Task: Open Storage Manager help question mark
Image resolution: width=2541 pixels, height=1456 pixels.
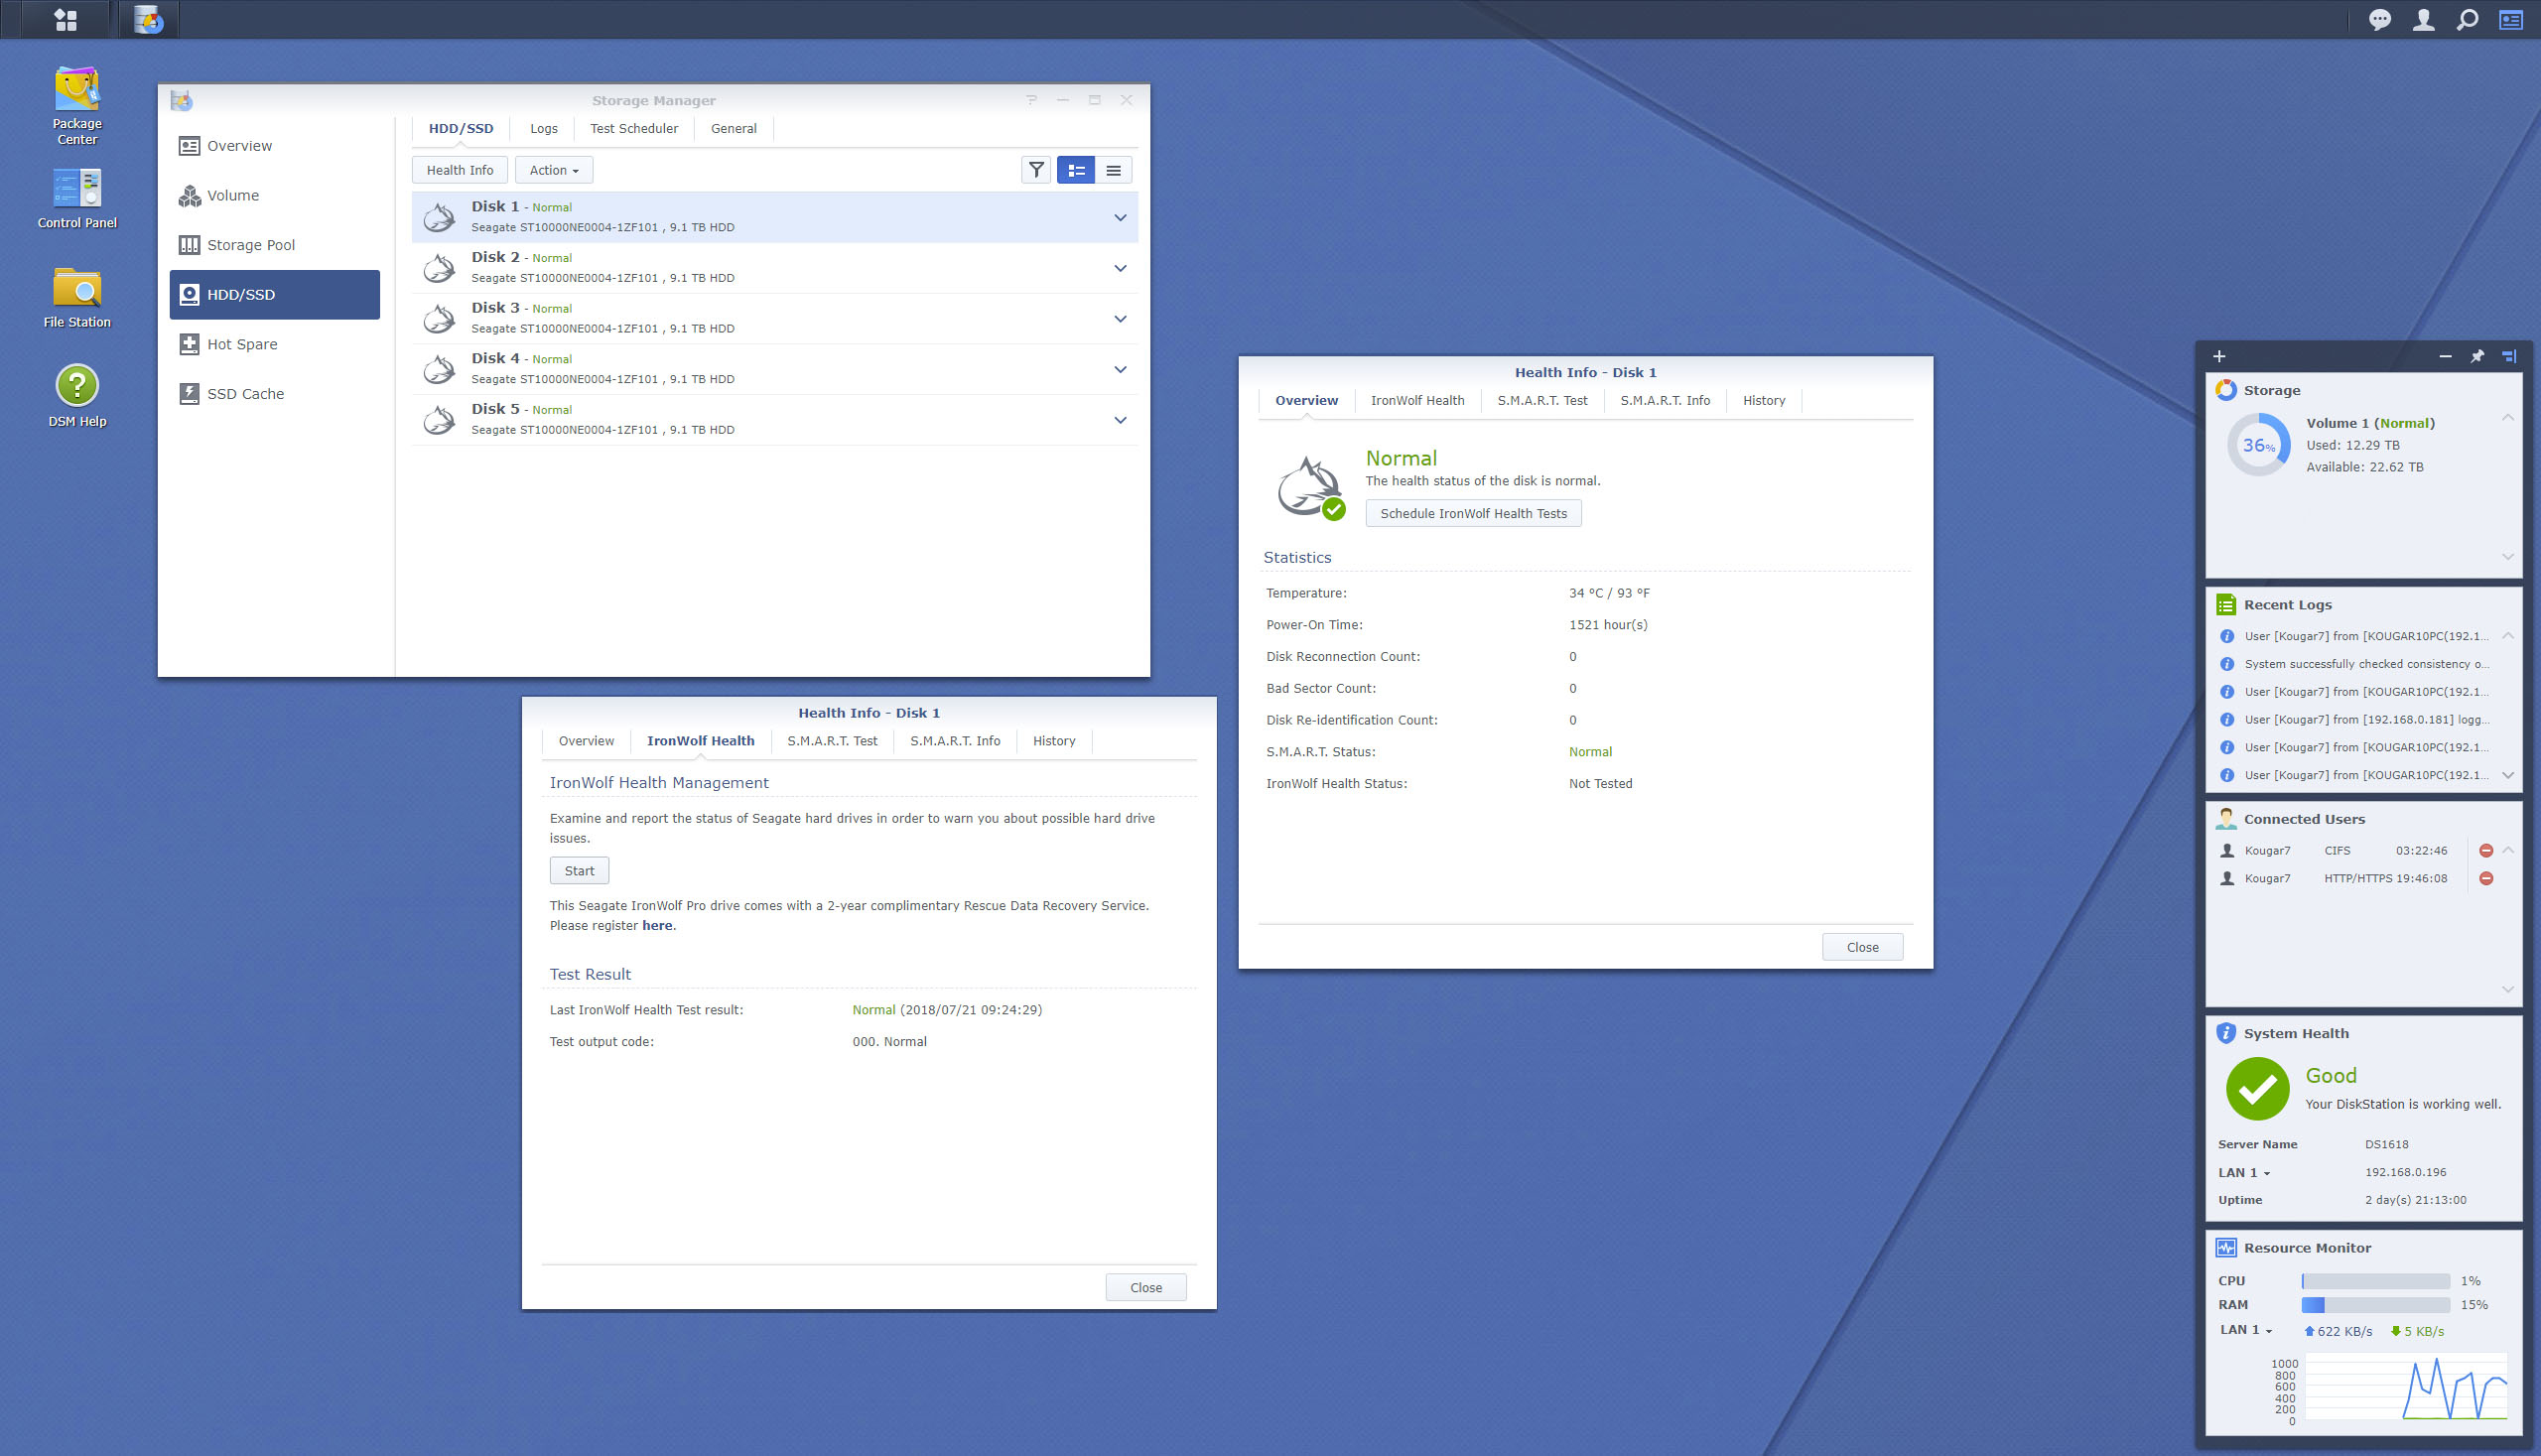Action: (1031, 100)
